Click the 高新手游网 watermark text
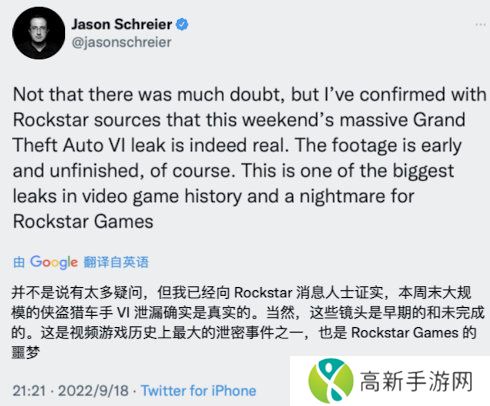Image resolution: width=490 pixels, height=406 pixels. 417,381
